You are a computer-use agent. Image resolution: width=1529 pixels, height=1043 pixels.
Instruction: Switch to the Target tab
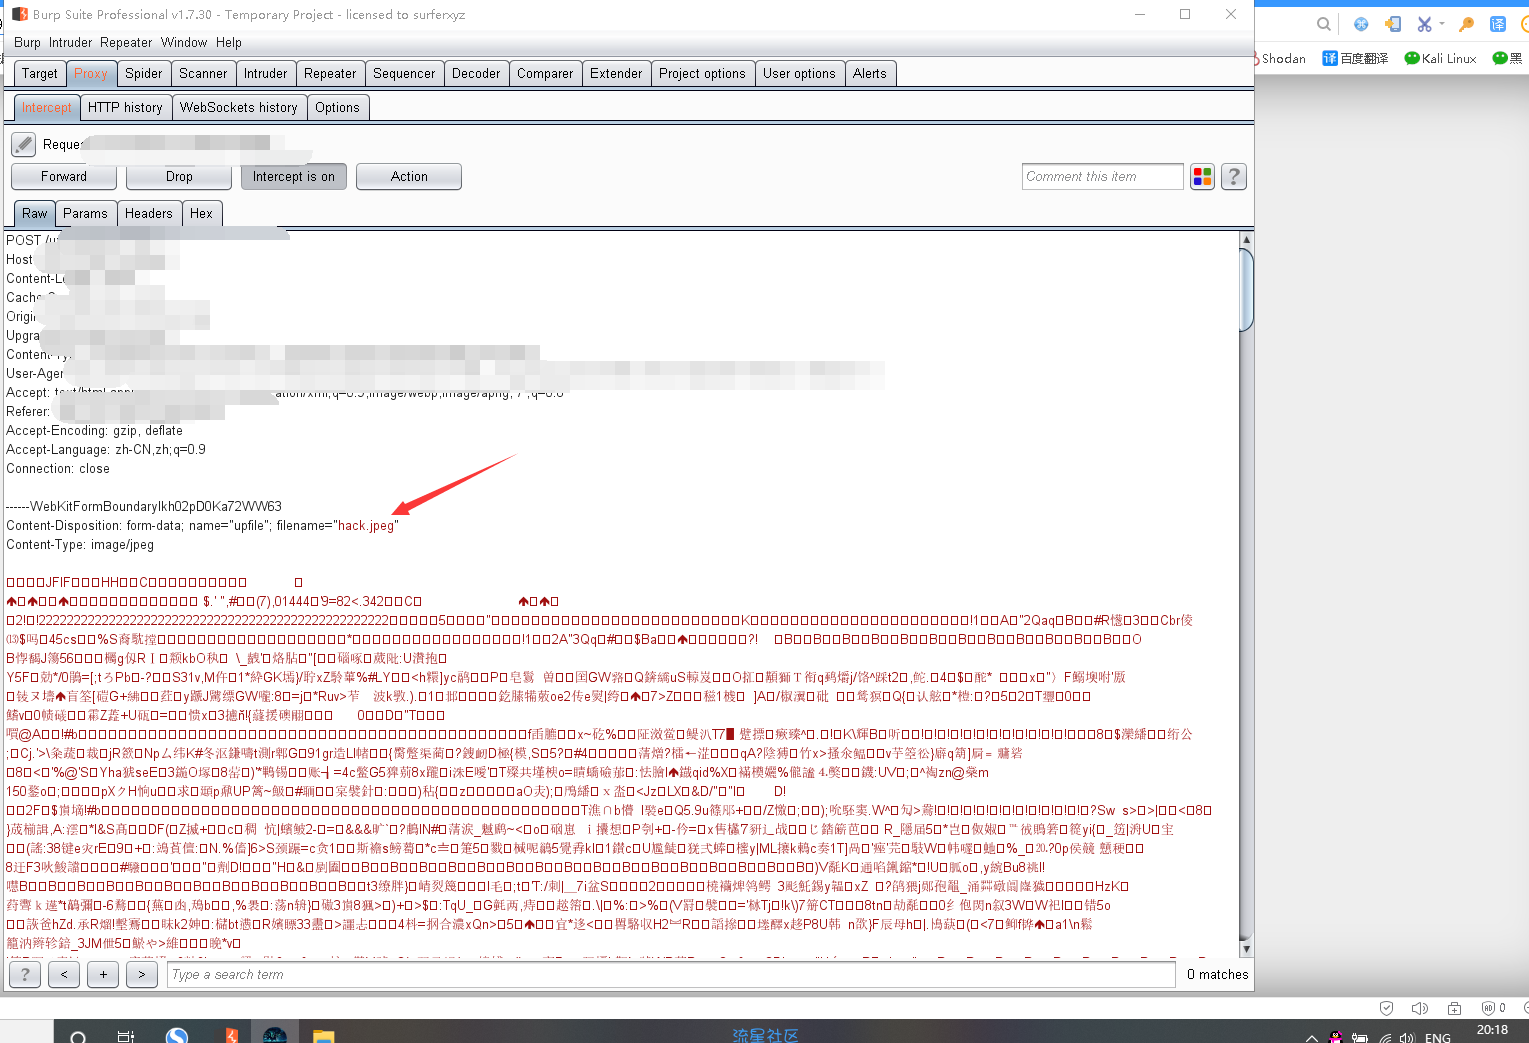(x=40, y=73)
